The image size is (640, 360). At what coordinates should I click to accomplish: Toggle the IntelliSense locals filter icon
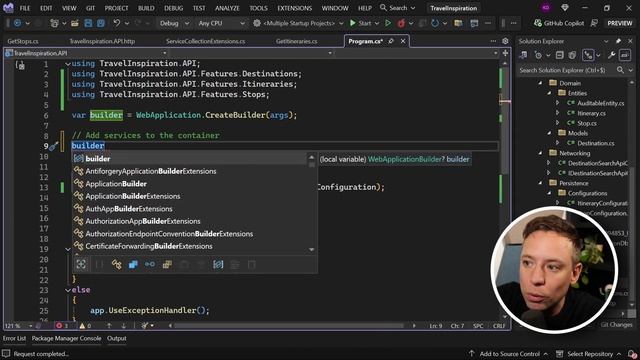coord(218,264)
